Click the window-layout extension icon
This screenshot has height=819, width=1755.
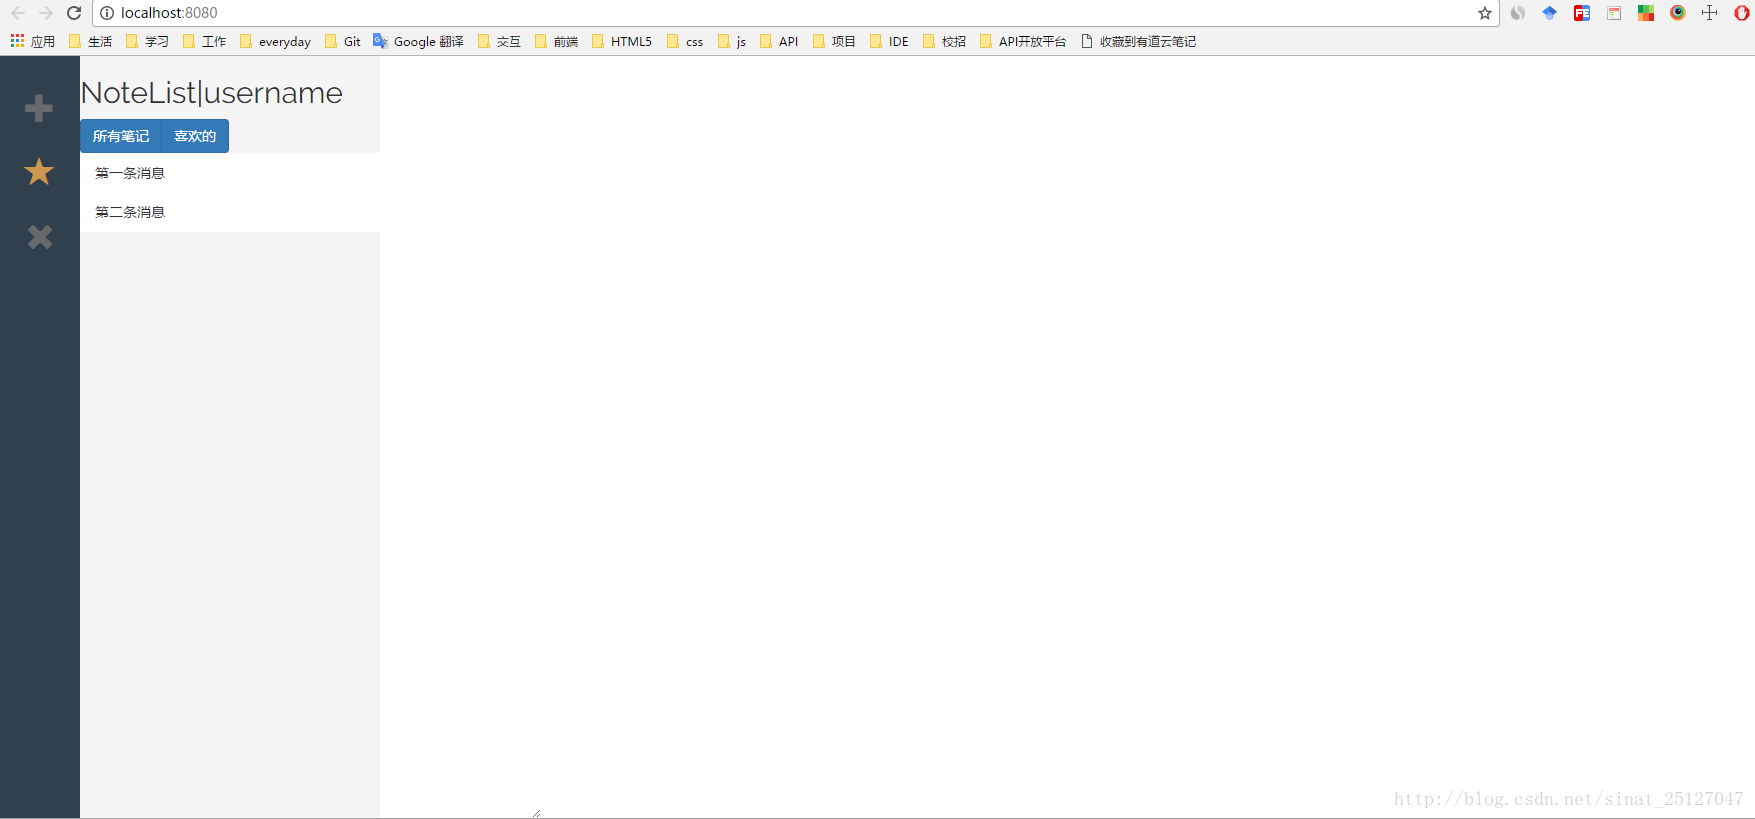pos(1614,13)
